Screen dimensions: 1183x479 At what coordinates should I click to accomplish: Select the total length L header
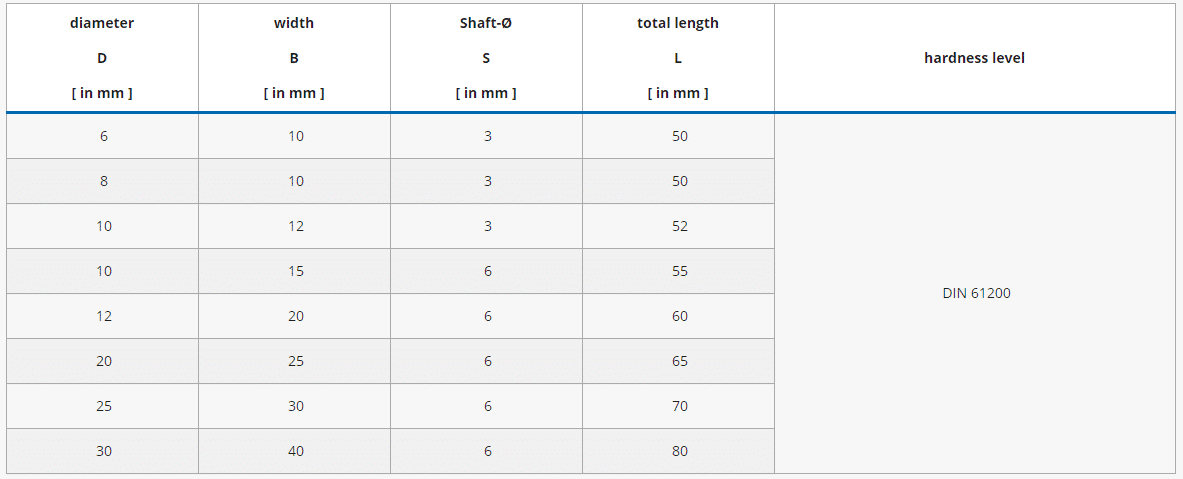pos(678,58)
